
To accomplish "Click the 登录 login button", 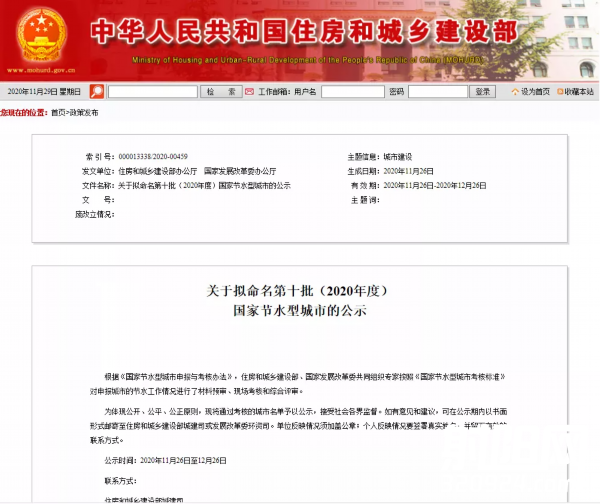I will pyautogui.click(x=483, y=92).
